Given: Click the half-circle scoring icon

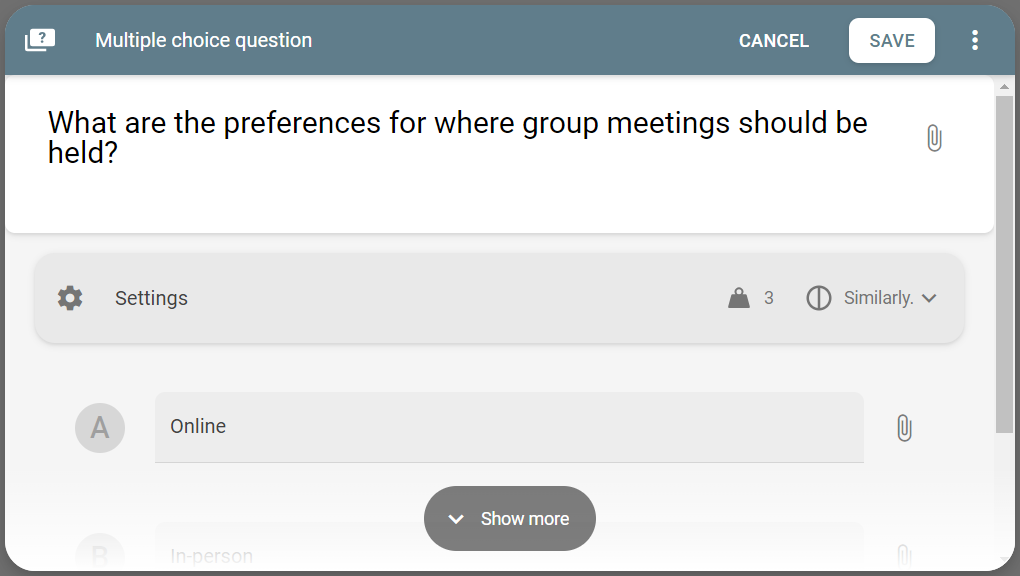Looking at the screenshot, I should [818, 298].
